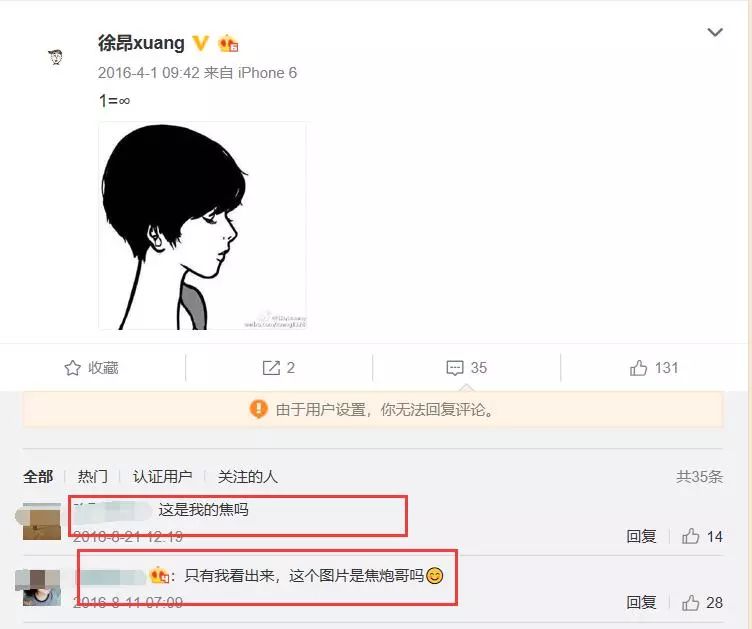The height and width of the screenshot is (629, 752).
Task: Switch to the 热门 comments tab
Action: point(93,477)
